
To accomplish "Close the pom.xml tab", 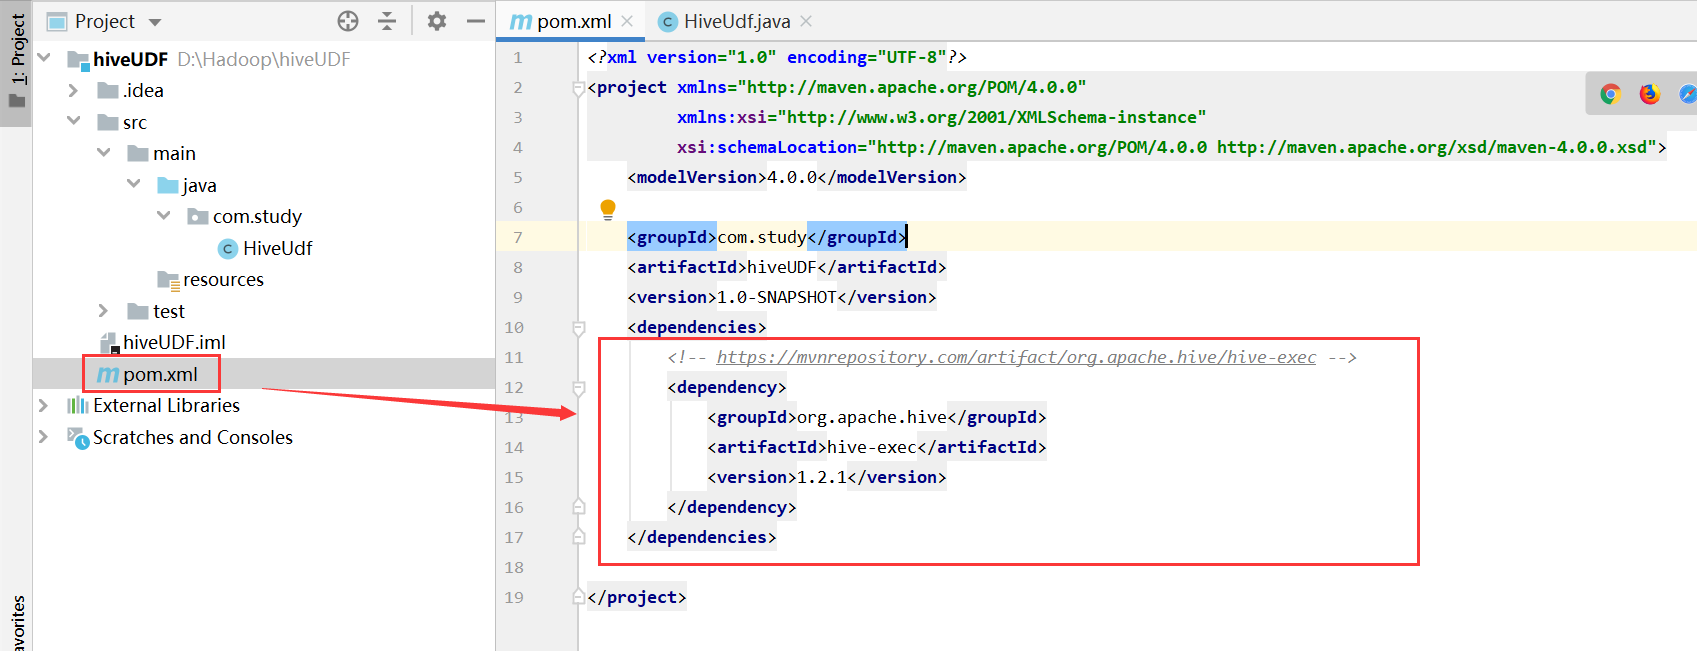I will pyautogui.click(x=627, y=21).
